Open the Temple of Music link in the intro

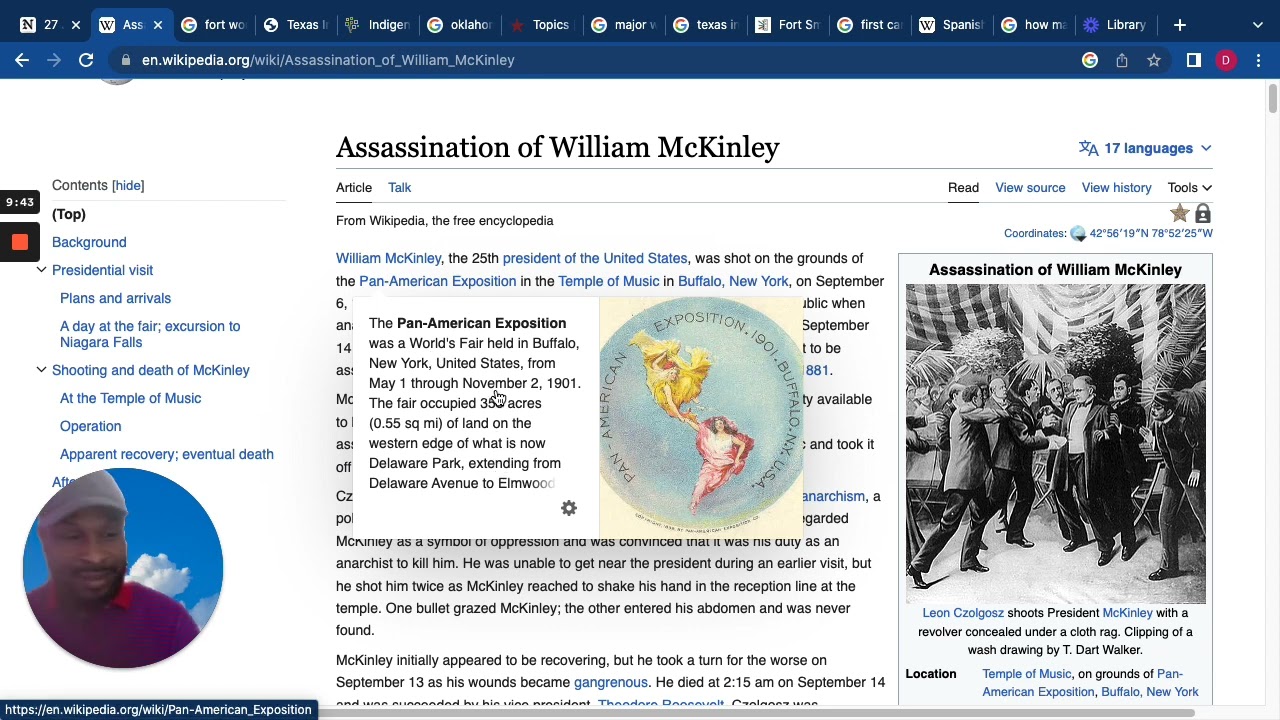pyautogui.click(x=608, y=281)
